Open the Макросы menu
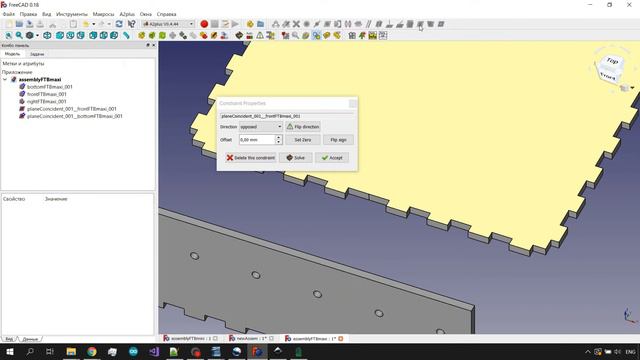Screen dimensions: 640x360 click(104, 14)
